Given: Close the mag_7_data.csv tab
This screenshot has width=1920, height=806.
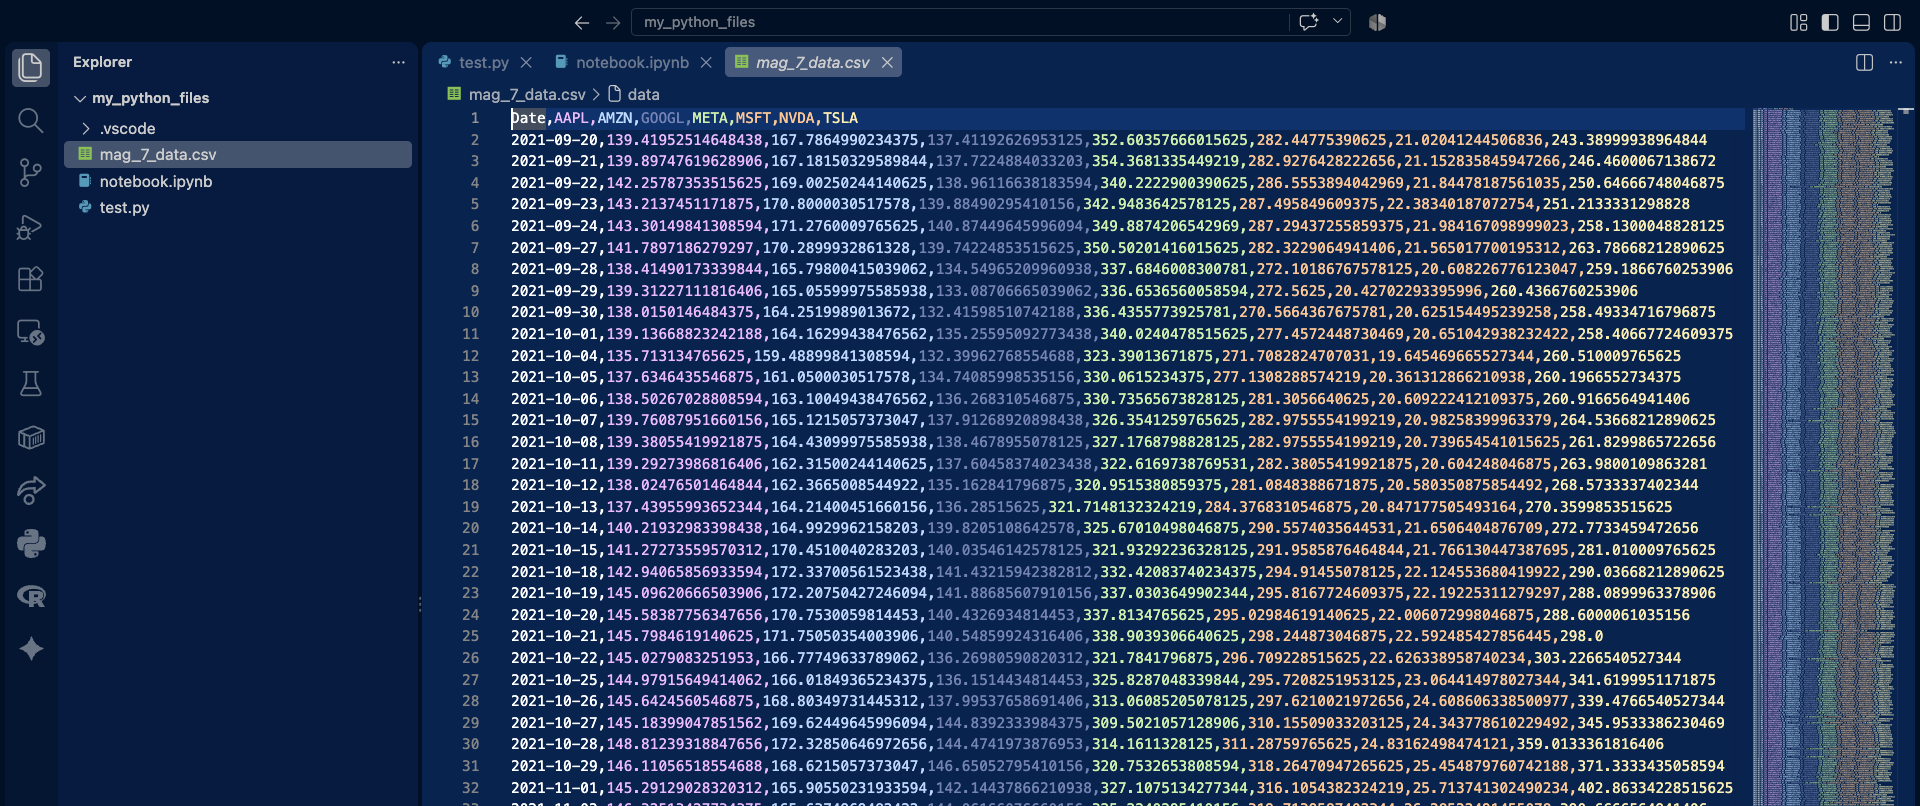Looking at the screenshot, I should pyautogui.click(x=887, y=62).
